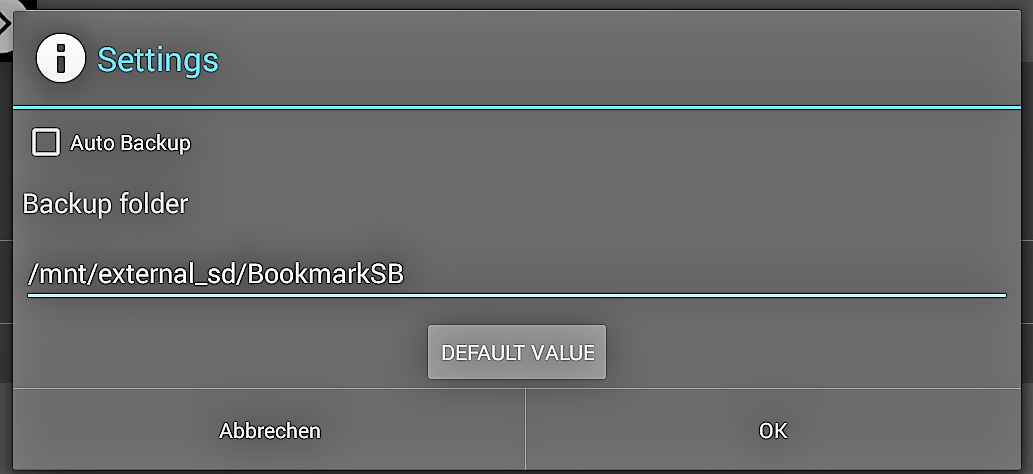Screen dimensions: 1033x474
Task: Toggle Auto Backup via its text label
Action: 130,143
